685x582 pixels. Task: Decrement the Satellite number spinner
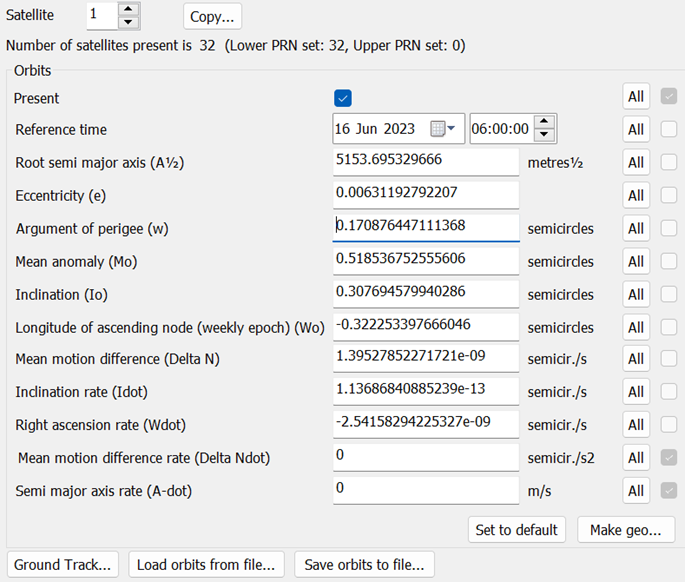[127, 22]
